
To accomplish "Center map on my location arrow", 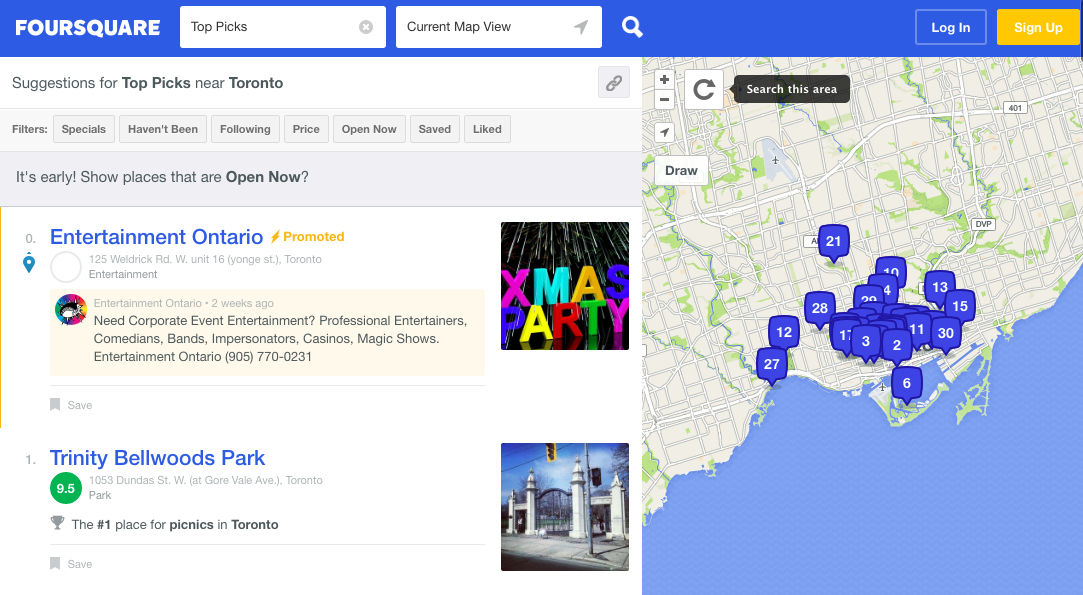I will pyautogui.click(x=664, y=133).
